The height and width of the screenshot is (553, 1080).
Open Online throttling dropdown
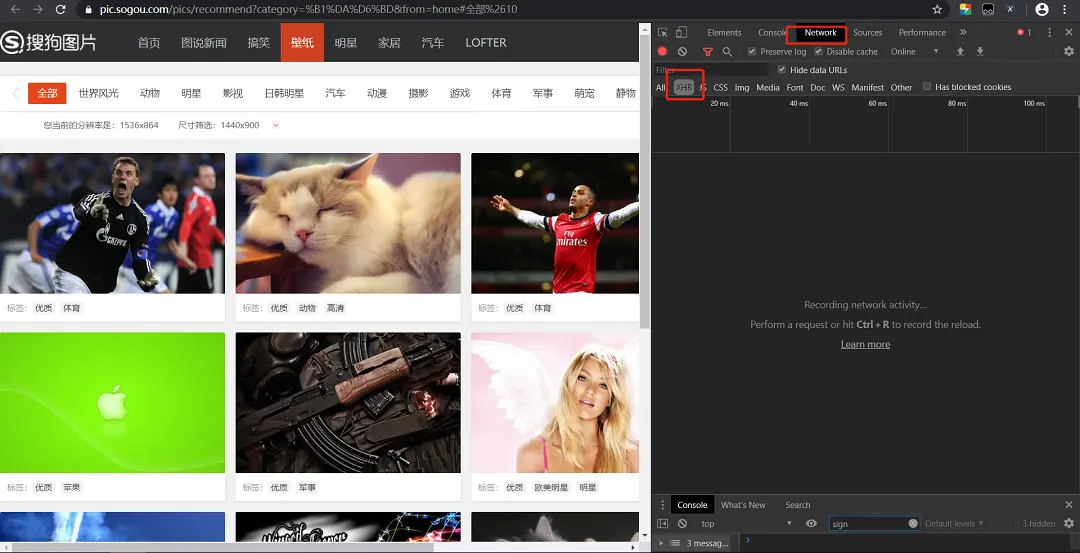[915, 52]
